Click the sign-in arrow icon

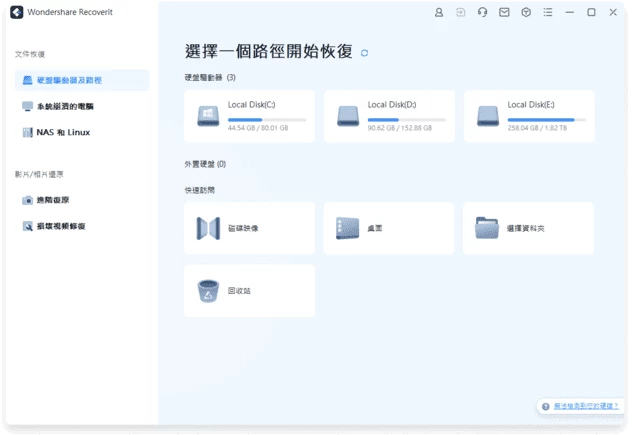(x=461, y=13)
